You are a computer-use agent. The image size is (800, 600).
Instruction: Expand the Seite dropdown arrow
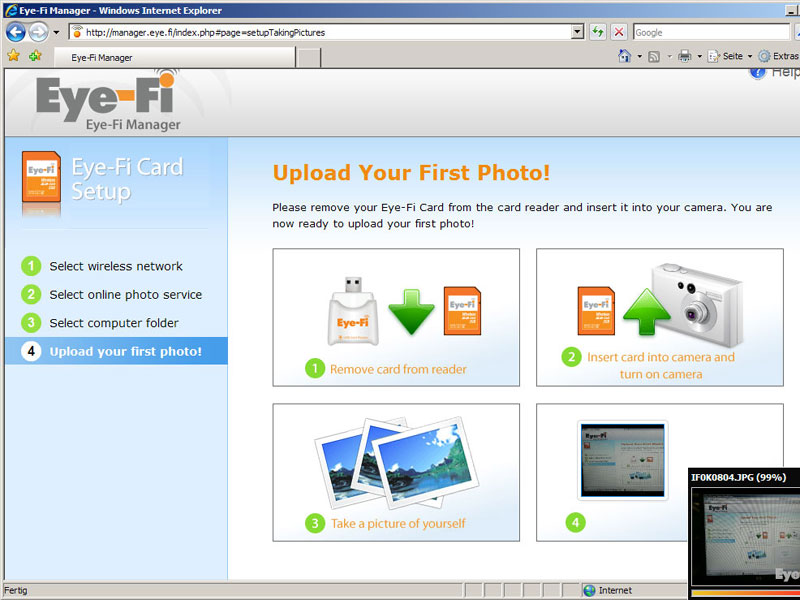click(x=749, y=56)
